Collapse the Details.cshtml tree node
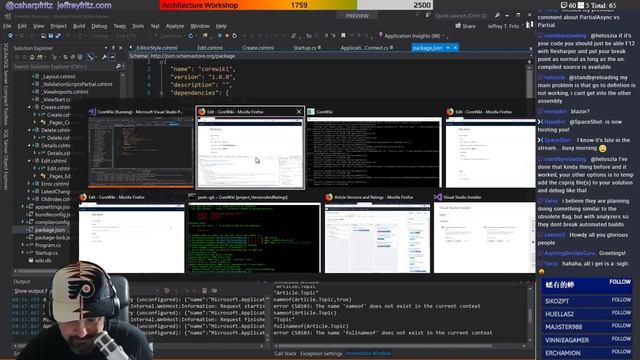This screenshot has height=360, width=640. (x=29, y=145)
